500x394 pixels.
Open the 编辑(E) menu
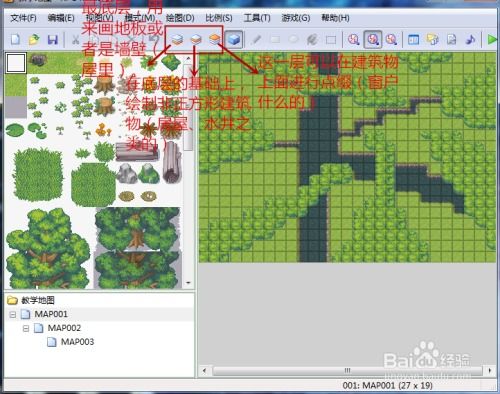pyautogui.click(x=61, y=18)
